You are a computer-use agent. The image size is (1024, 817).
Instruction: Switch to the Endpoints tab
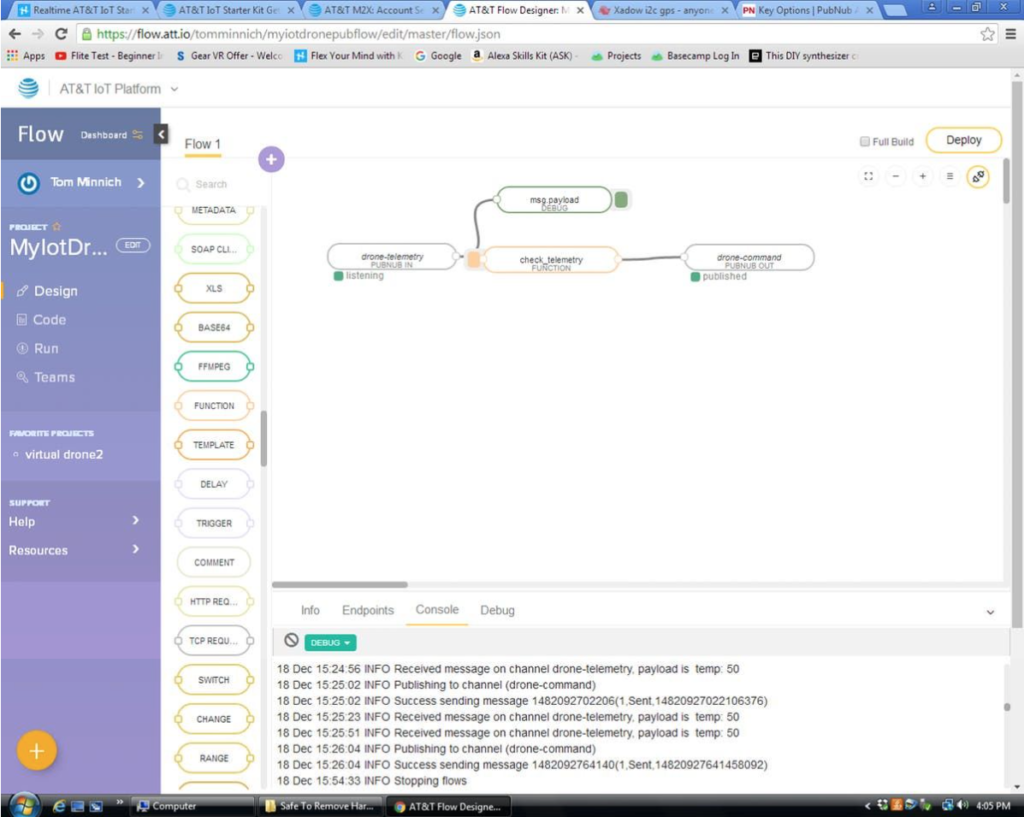tap(368, 610)
